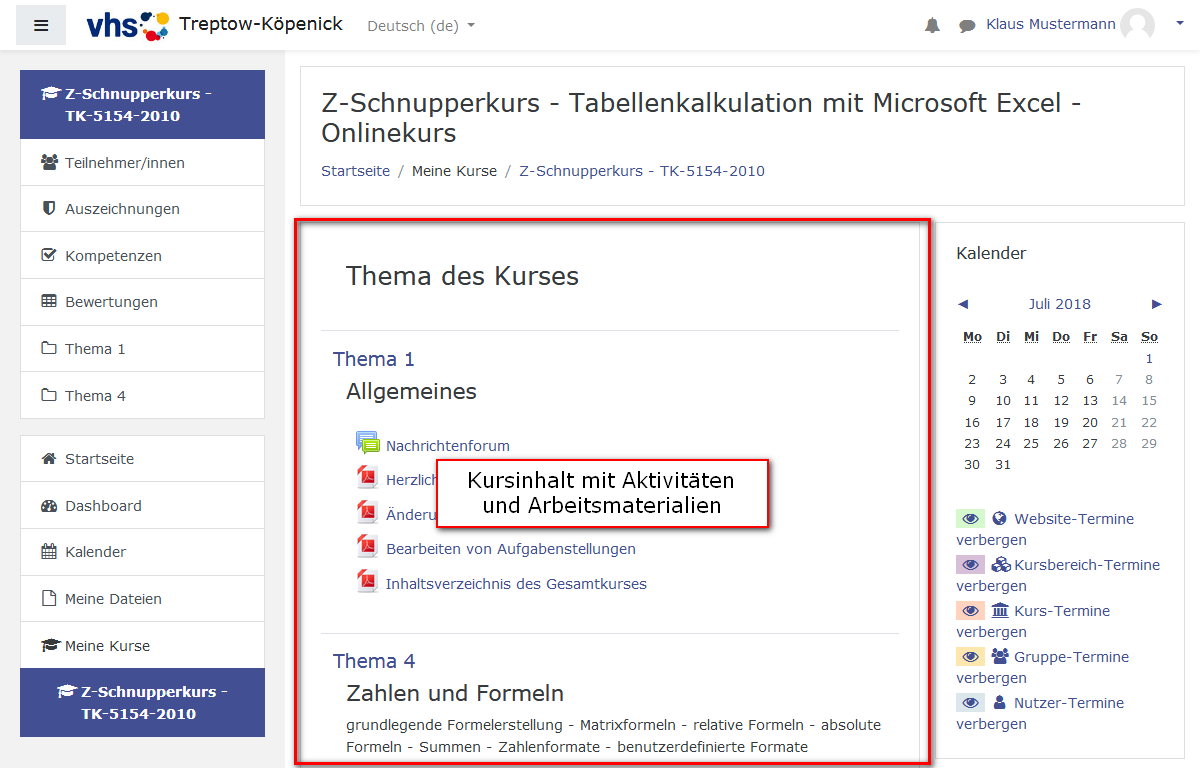Open the PDF icon beside 'Änderu'

pyautogui.click(x=368, y=512)
